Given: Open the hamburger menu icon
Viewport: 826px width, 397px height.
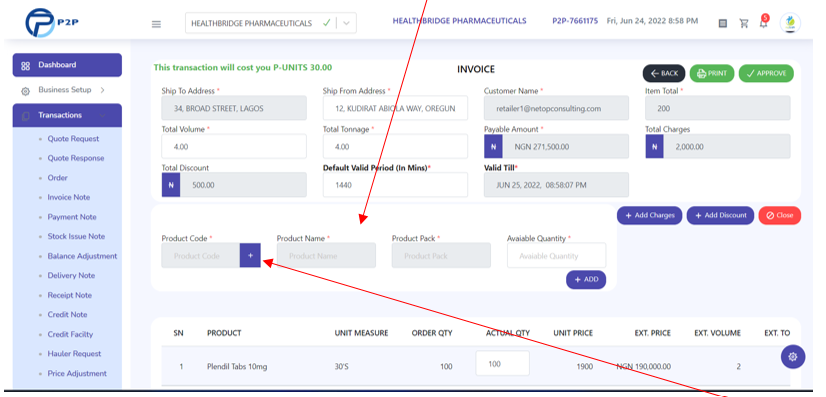Looking at the screenshot, I should (x=156, y=24).
